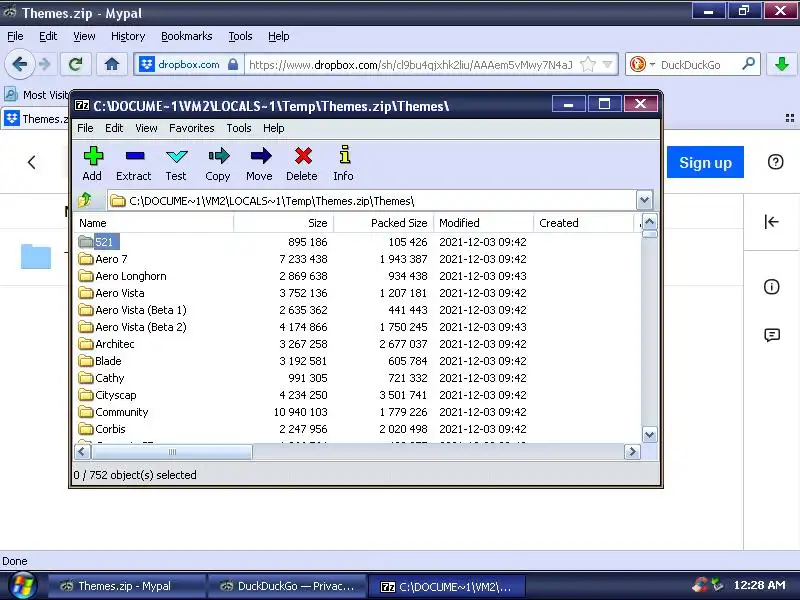800x600 pixels.
Task: Open Mypal browser History menu
Action: click(x=128, y=36)
